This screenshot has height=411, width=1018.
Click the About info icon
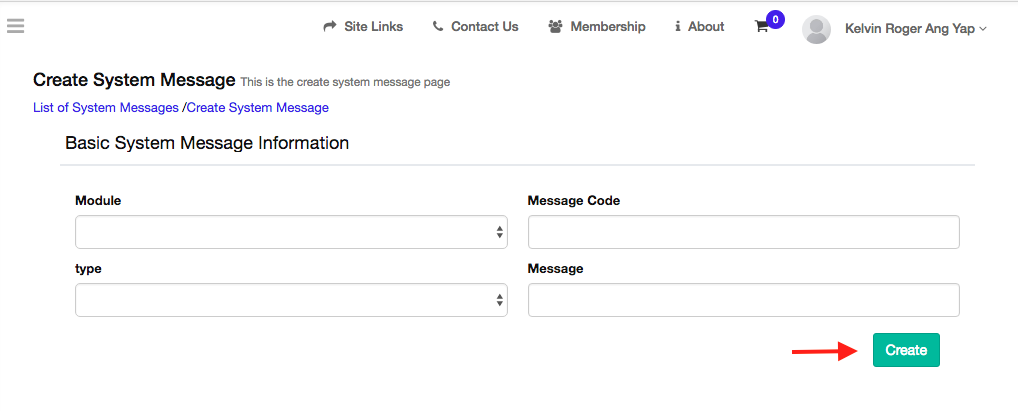(678, 27)
